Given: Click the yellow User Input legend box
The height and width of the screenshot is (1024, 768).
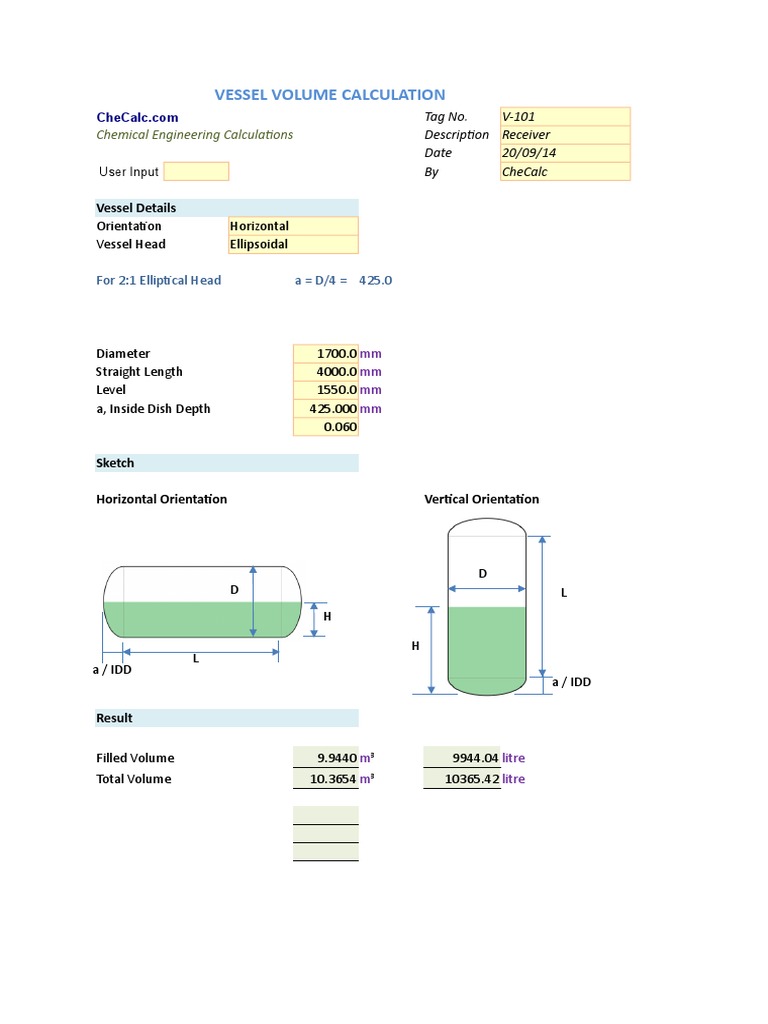Looking at the screenshot, I should [196, 172].
